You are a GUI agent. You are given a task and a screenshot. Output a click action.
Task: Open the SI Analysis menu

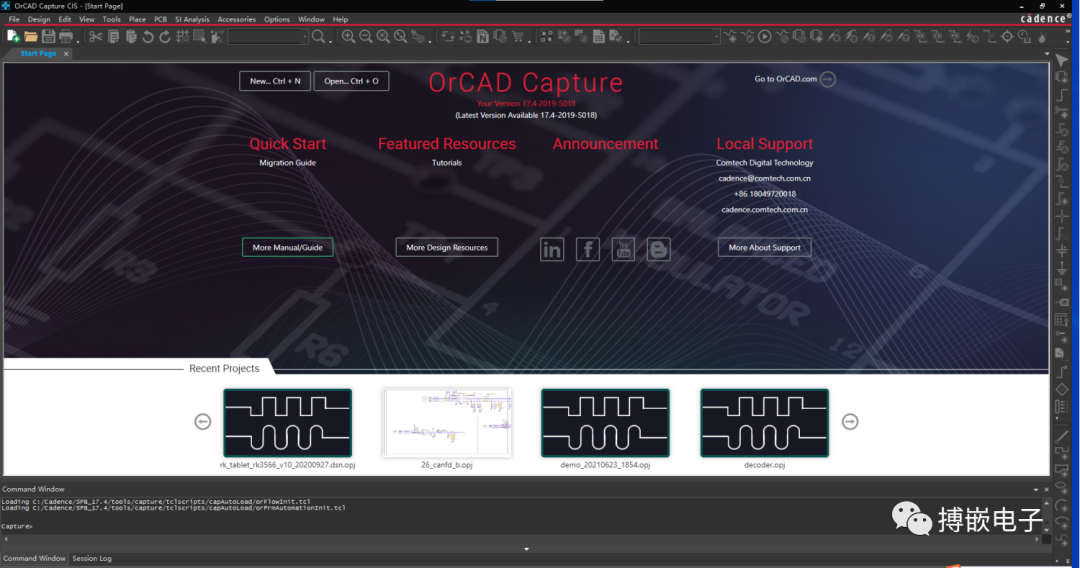click(x=192, y=19)
